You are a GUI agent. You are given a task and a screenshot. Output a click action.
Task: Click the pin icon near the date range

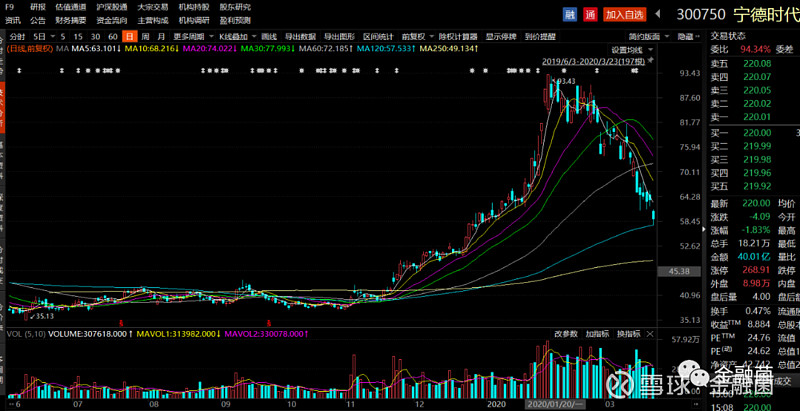[x=651, y=61]
